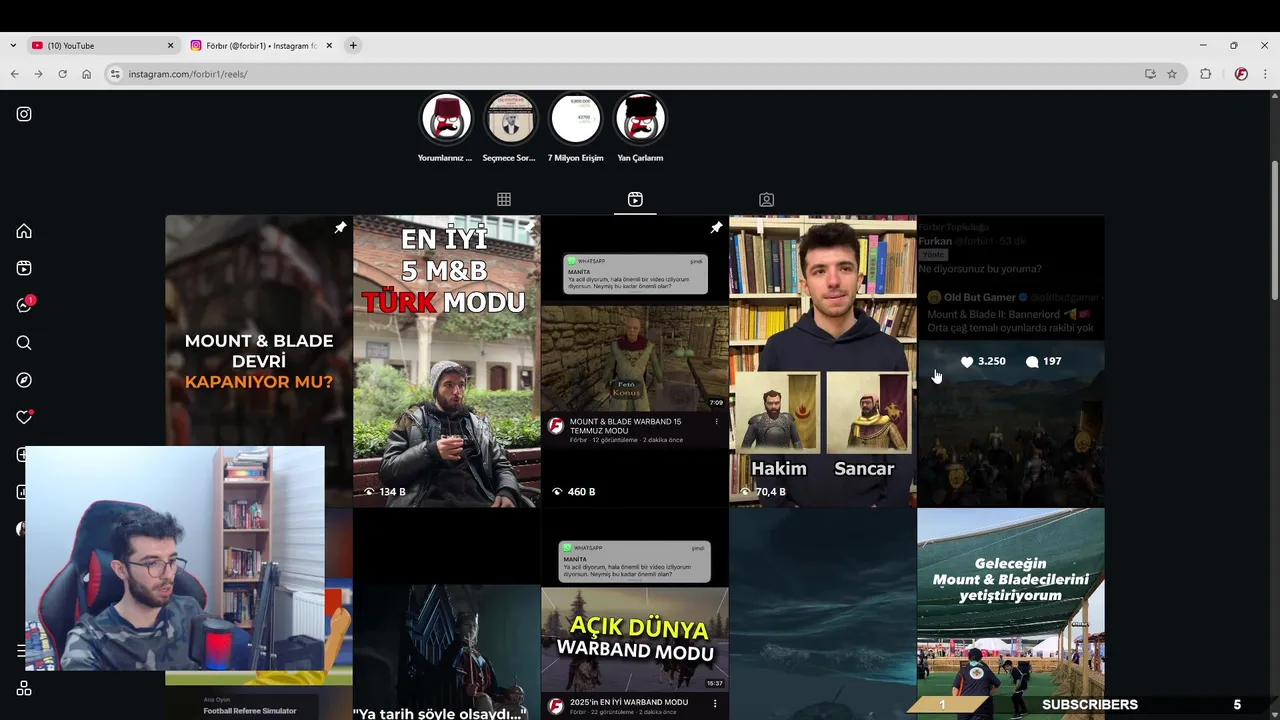Screen dimensions: 1280x720
Task: Open the 'Seçmece Sor...' story highlight
Action: click(x=510, y=127)
